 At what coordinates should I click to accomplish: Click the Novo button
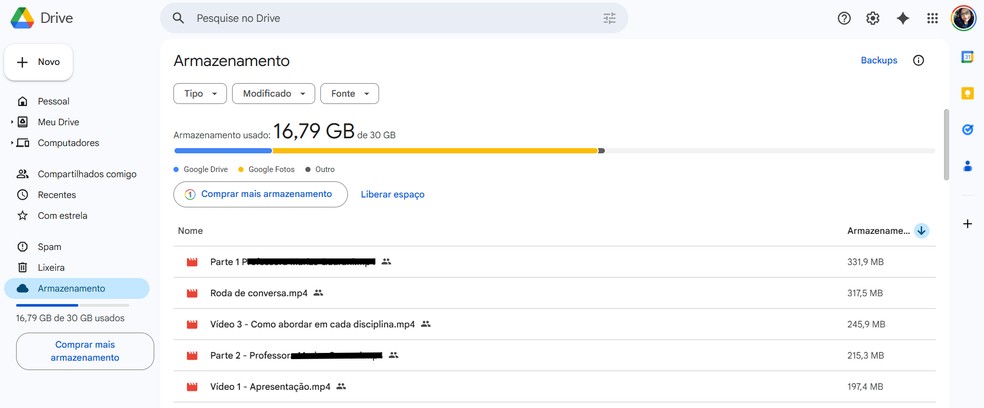[39, 62]
